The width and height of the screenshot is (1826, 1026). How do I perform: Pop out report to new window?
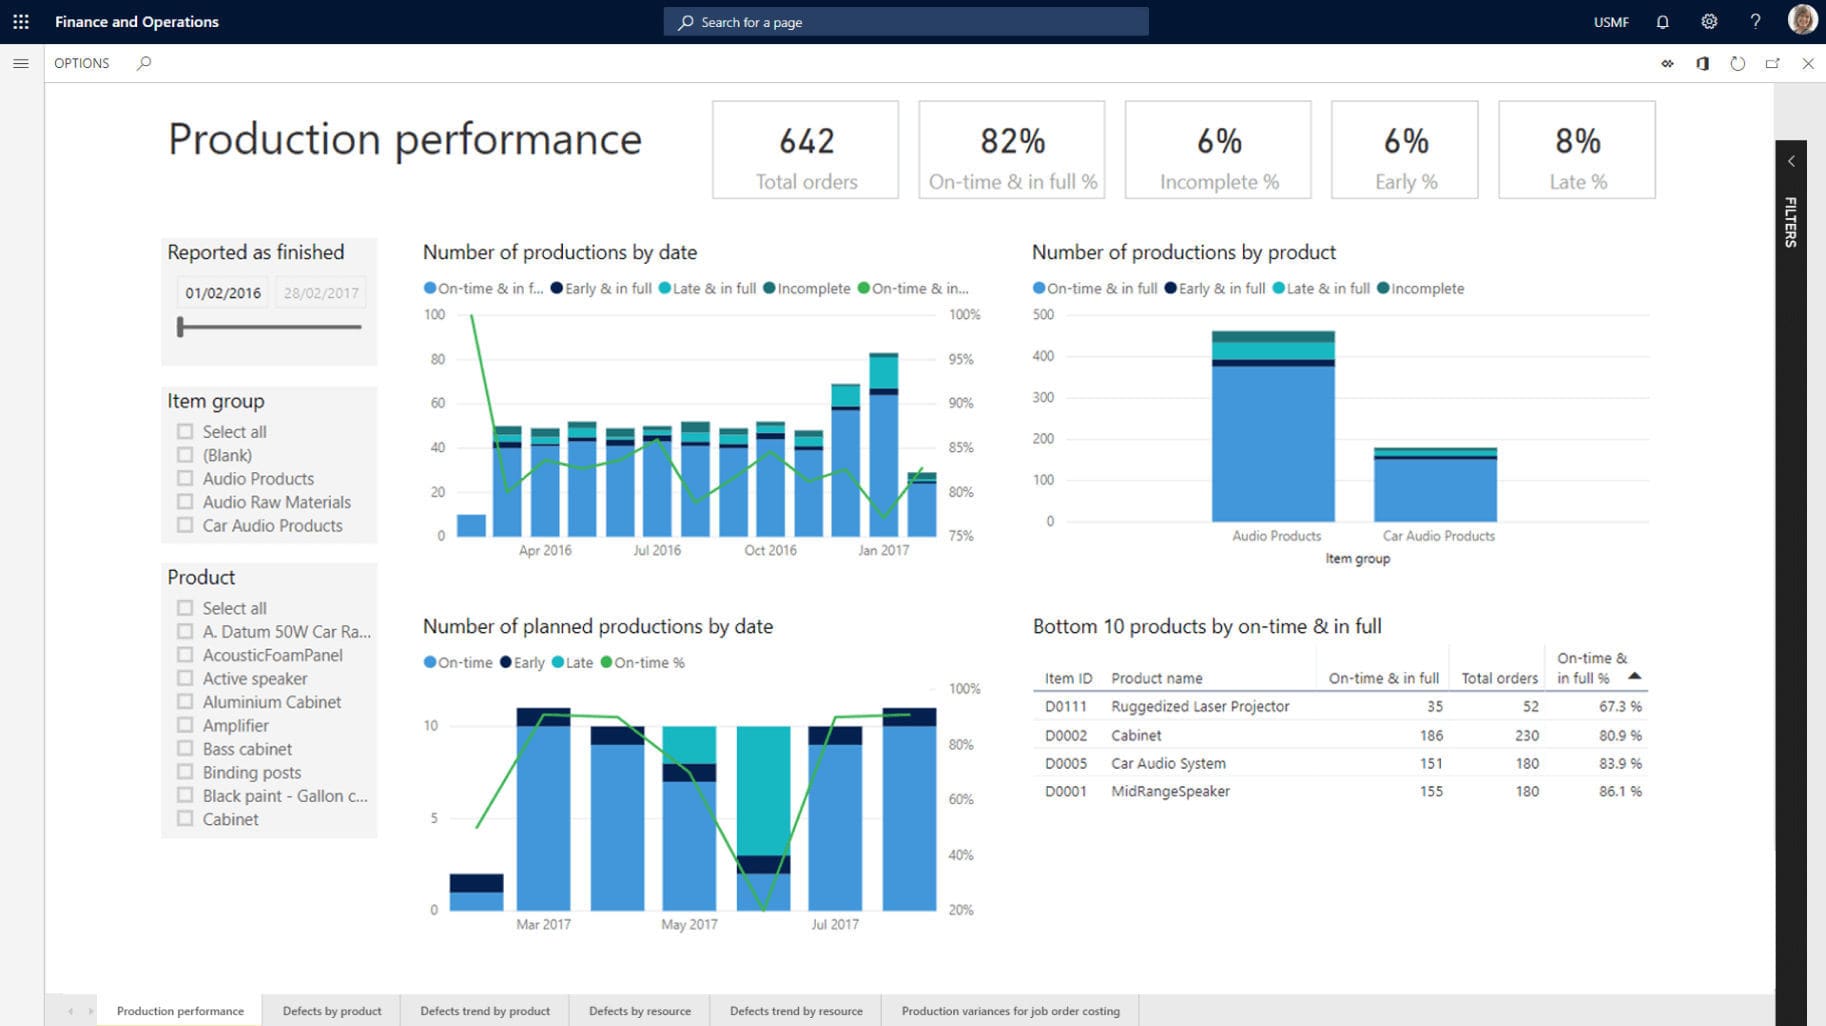(x=1773, y=63)
